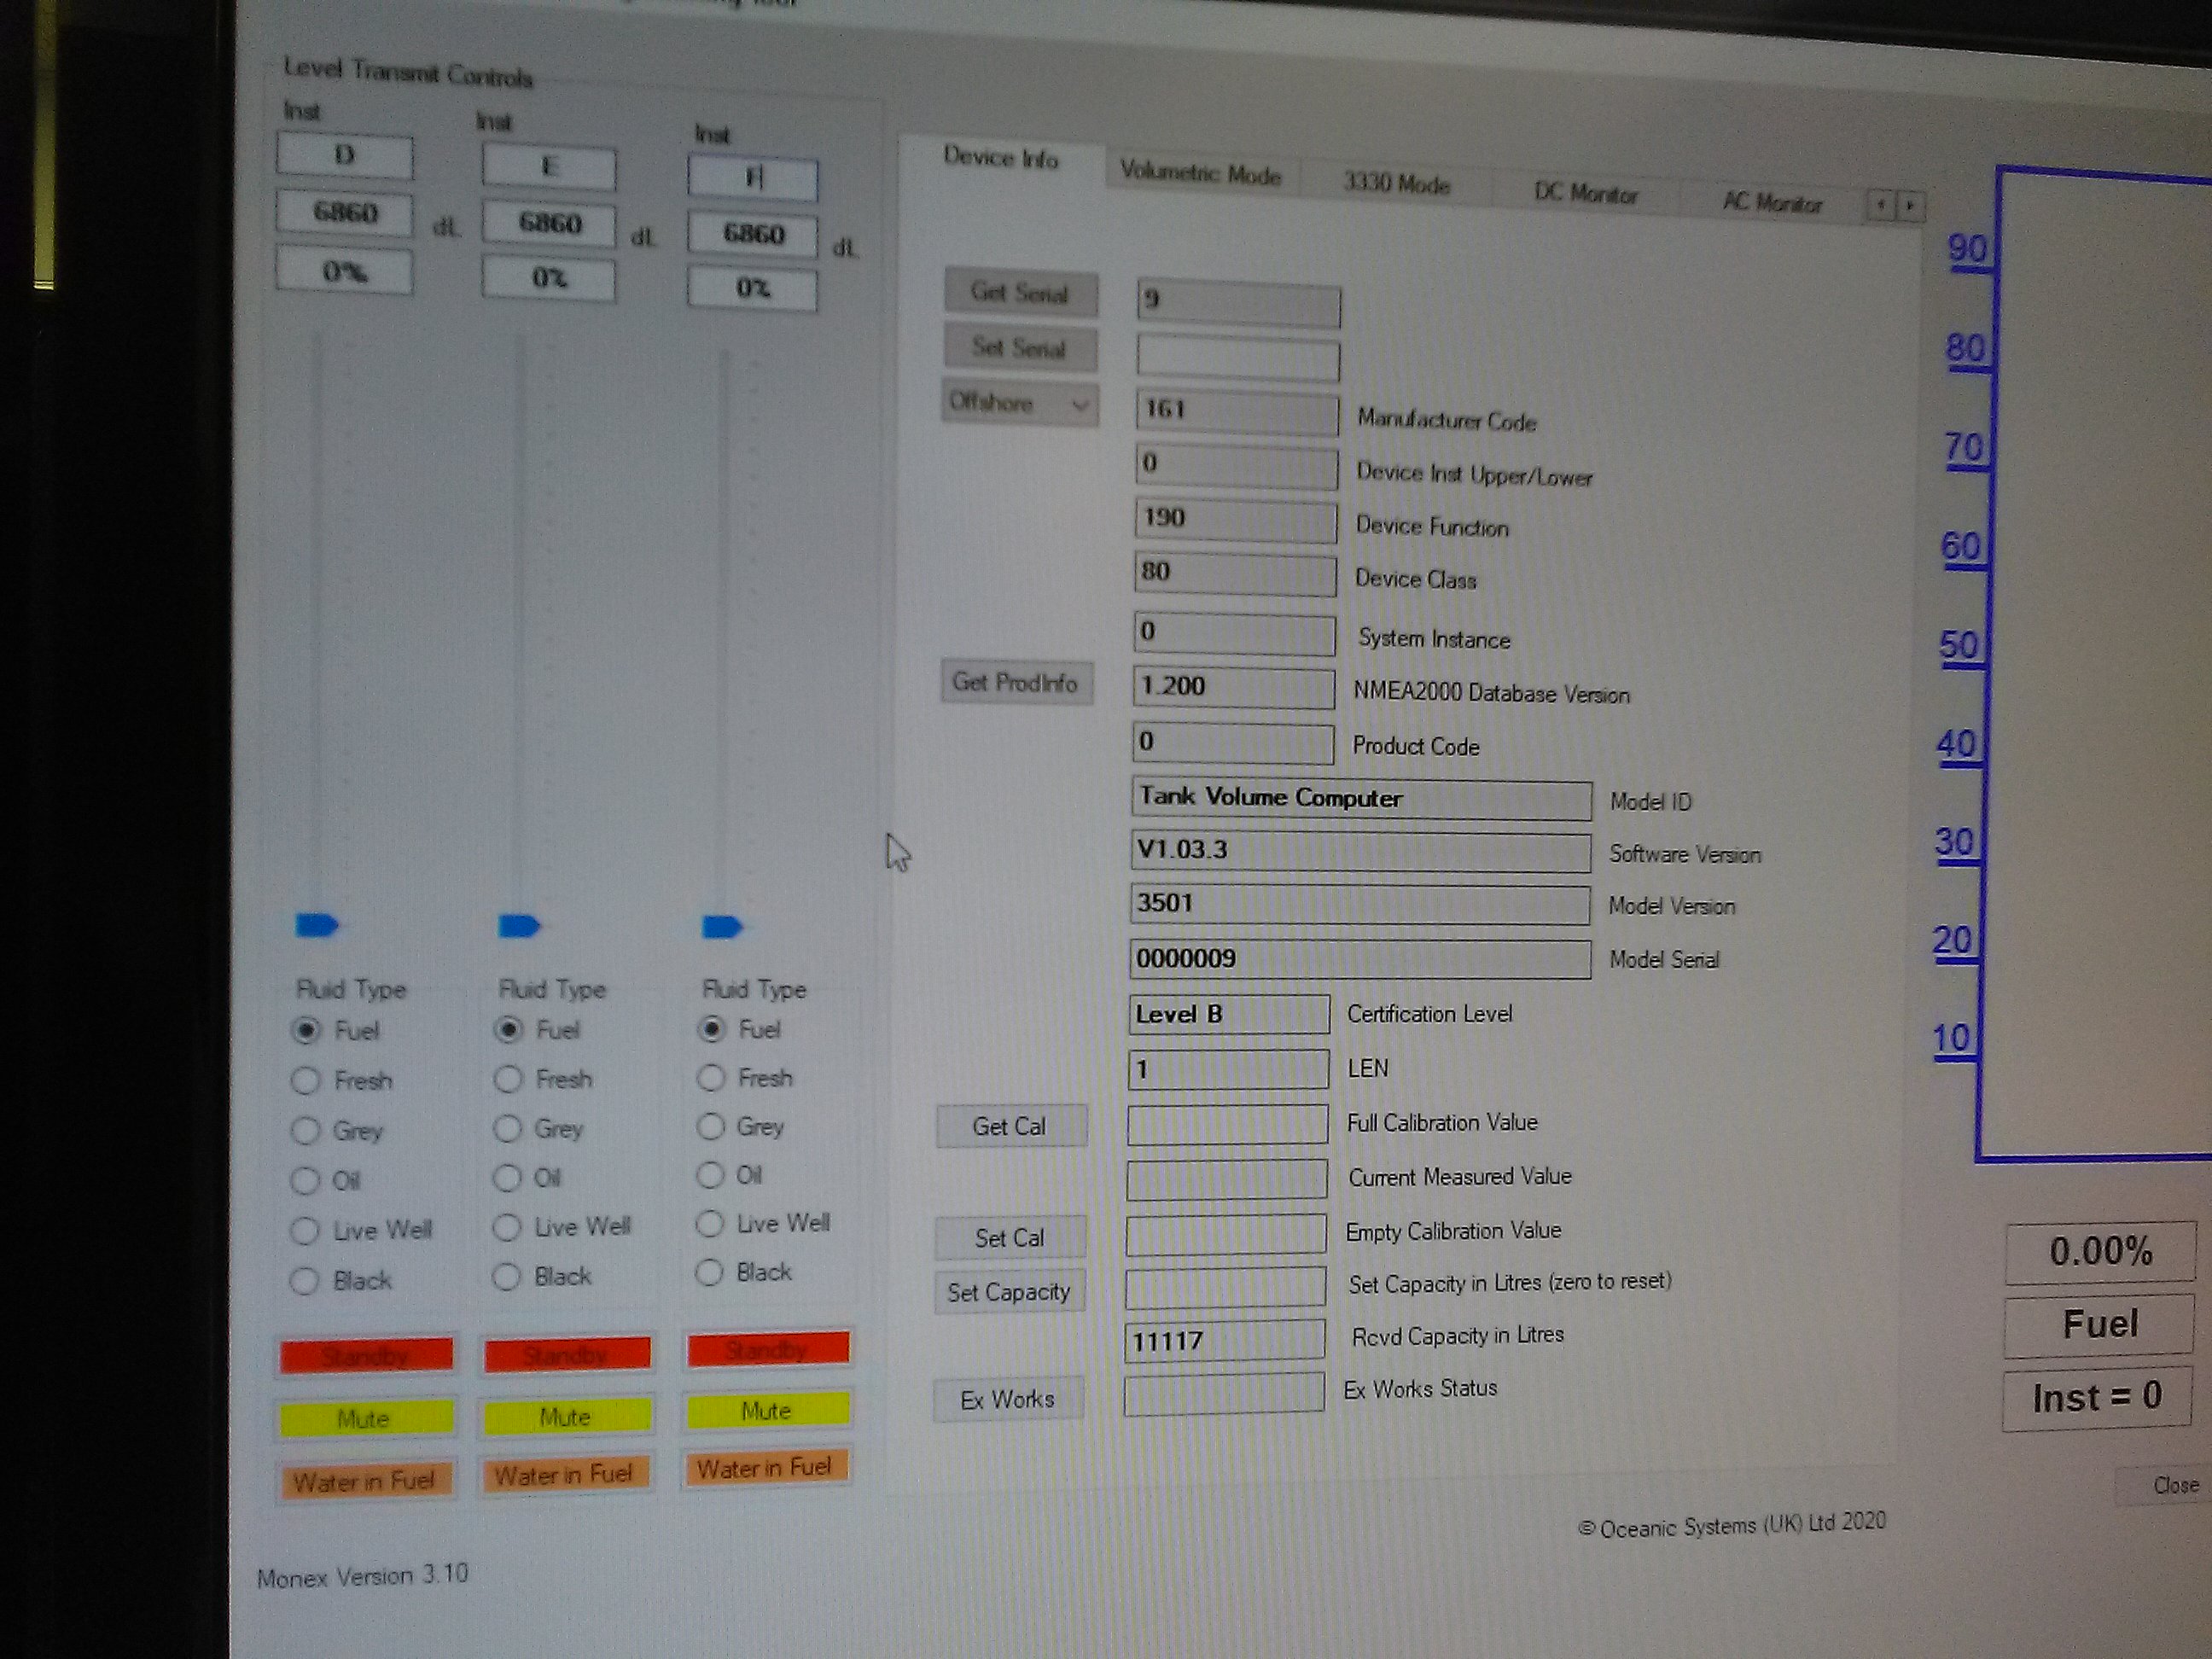
Task: Click the Full Calibration Value field
Action: coord(1228,1125)
